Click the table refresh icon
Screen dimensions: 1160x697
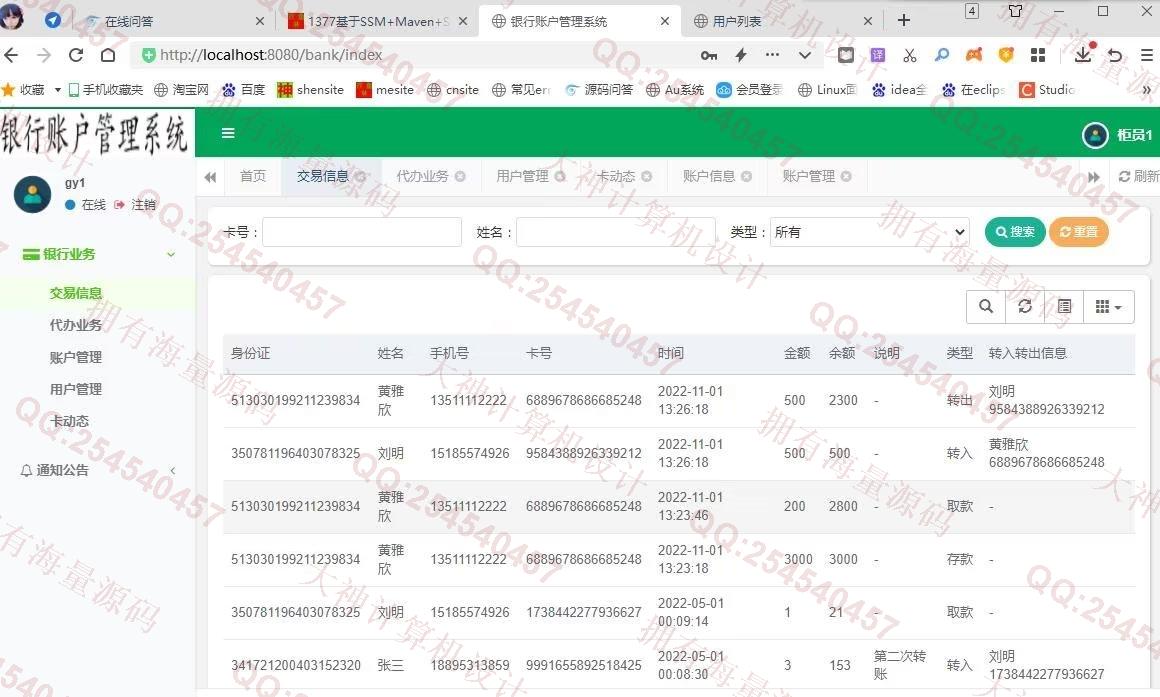[x=1025, y=307]
